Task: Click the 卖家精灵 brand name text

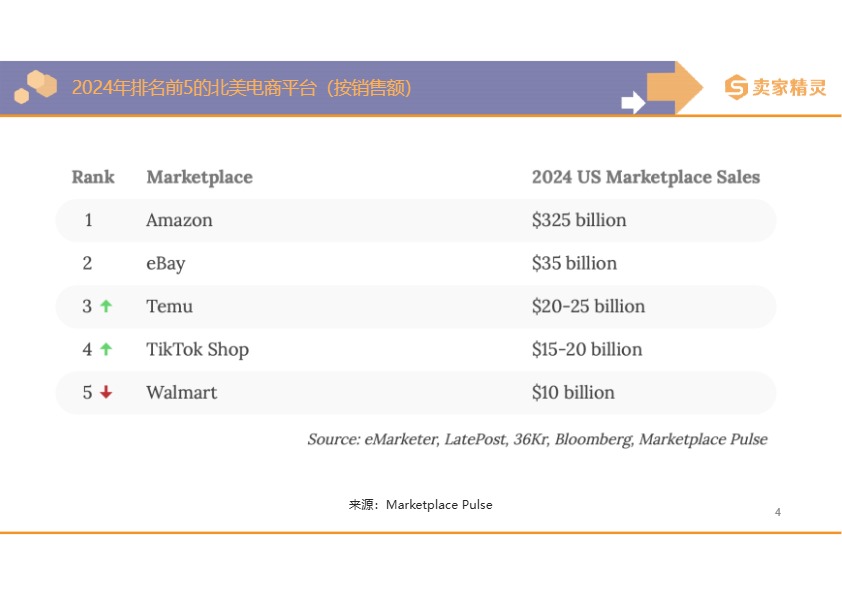Action: click(x=789, y=87)
